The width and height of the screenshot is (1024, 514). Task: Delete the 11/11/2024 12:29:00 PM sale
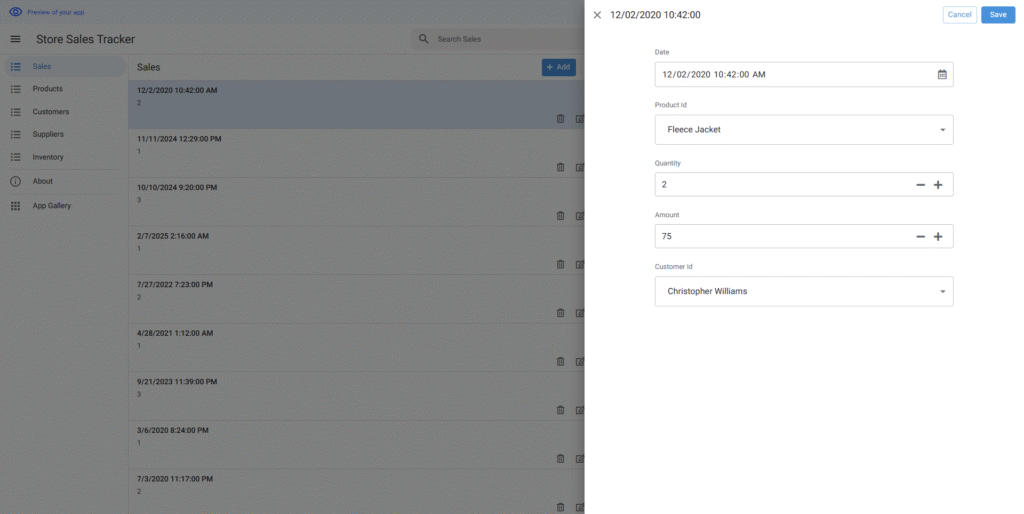[x=560, y=167]
